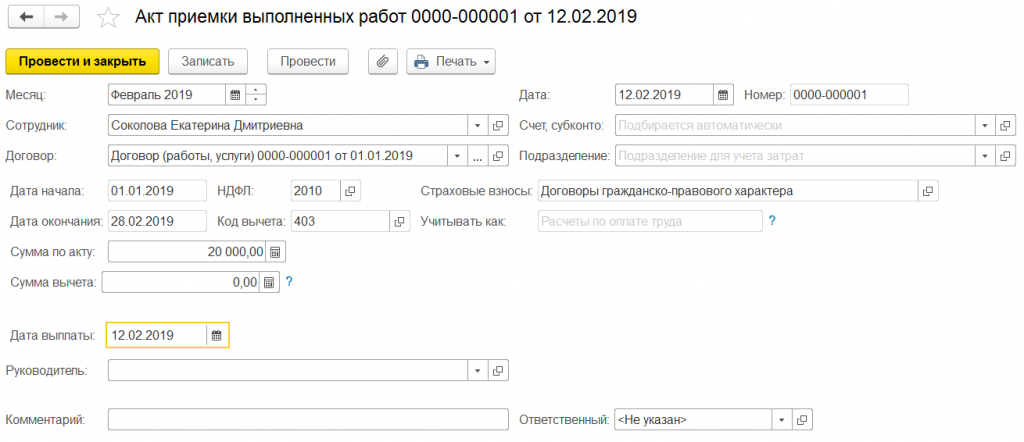Adjust month using the Месяц stepper arrows
This screenshot has height=442, width=1024.
257,96
